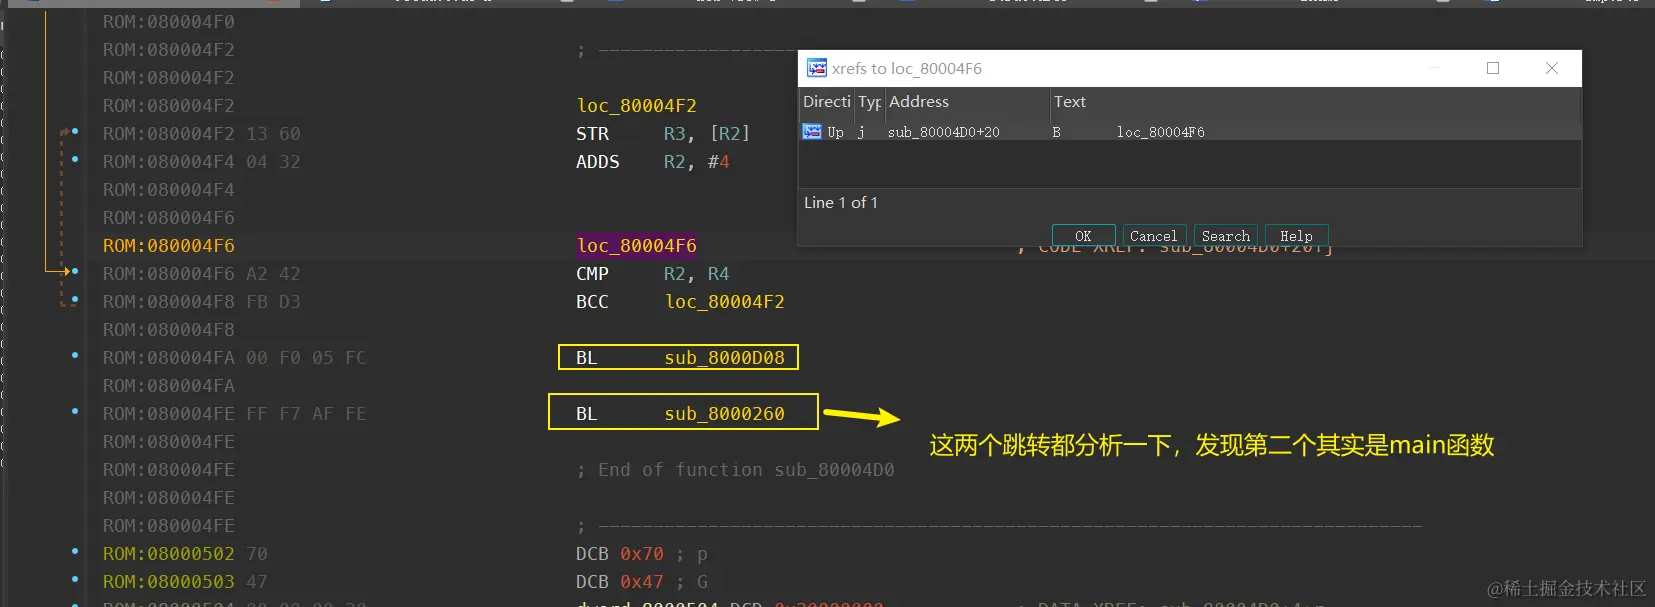Click BCC target loc_80004F2 operand
The image size is (1655, 607).
click(724, 302)
